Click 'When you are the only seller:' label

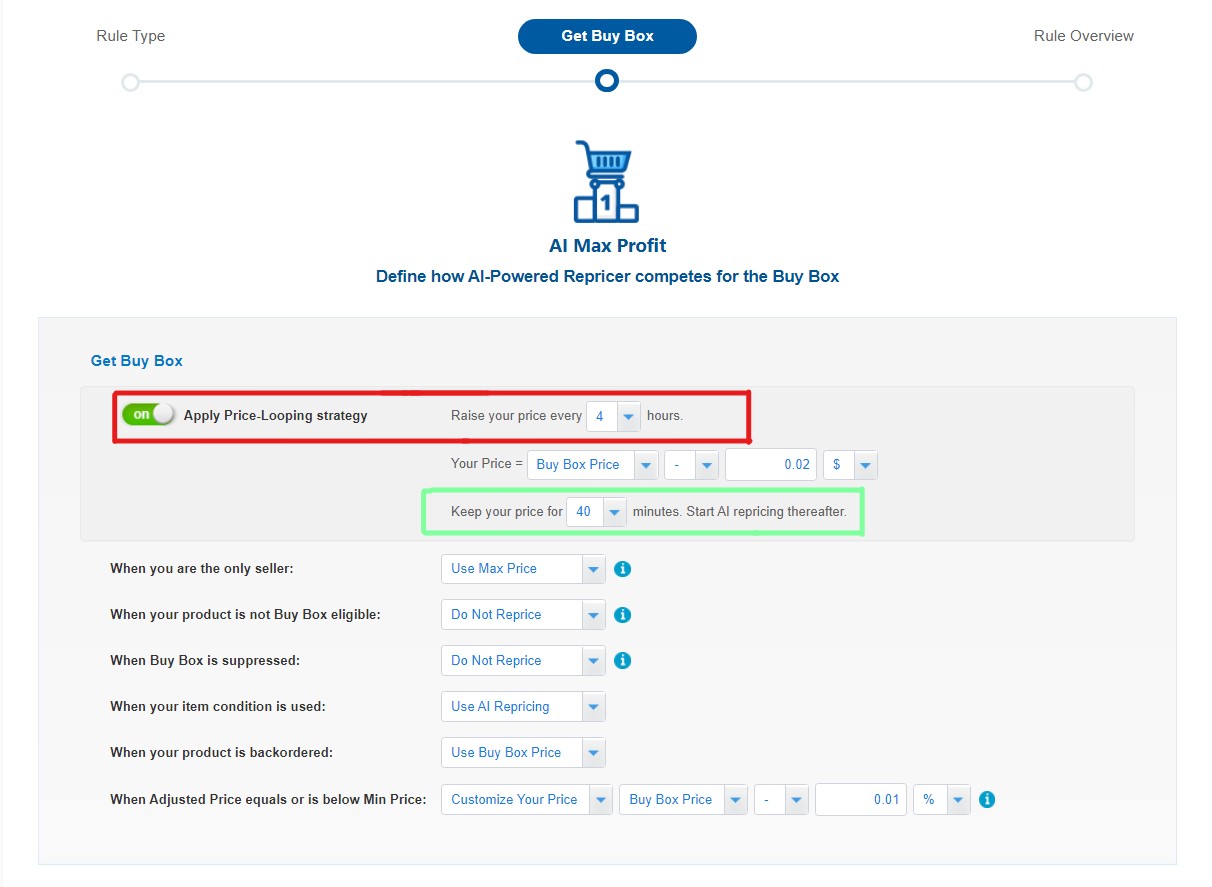click(201, 569)
